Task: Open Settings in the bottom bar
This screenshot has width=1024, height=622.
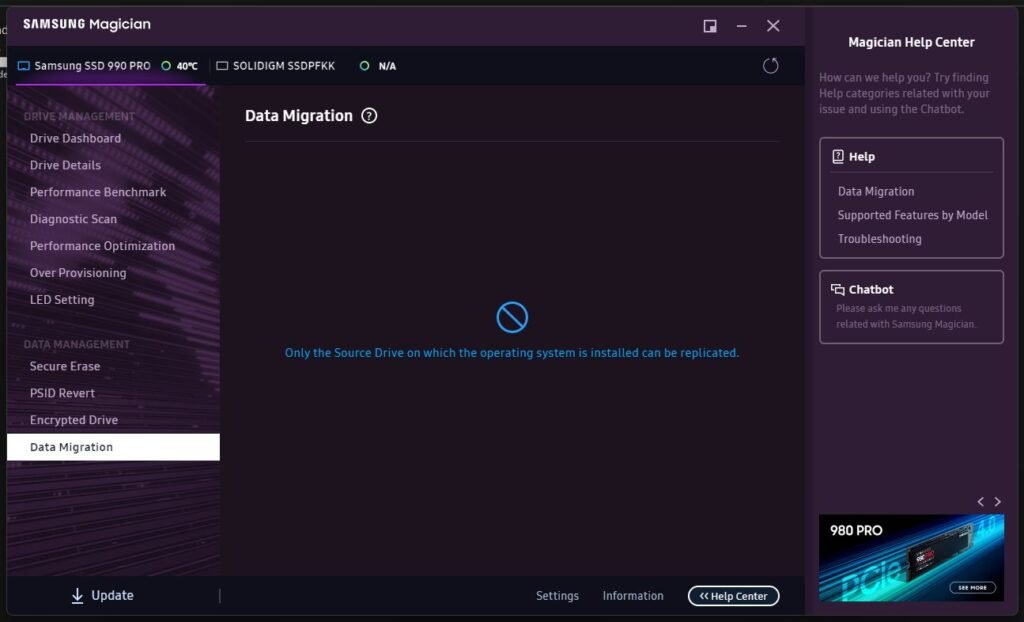Action: (557, 596)
